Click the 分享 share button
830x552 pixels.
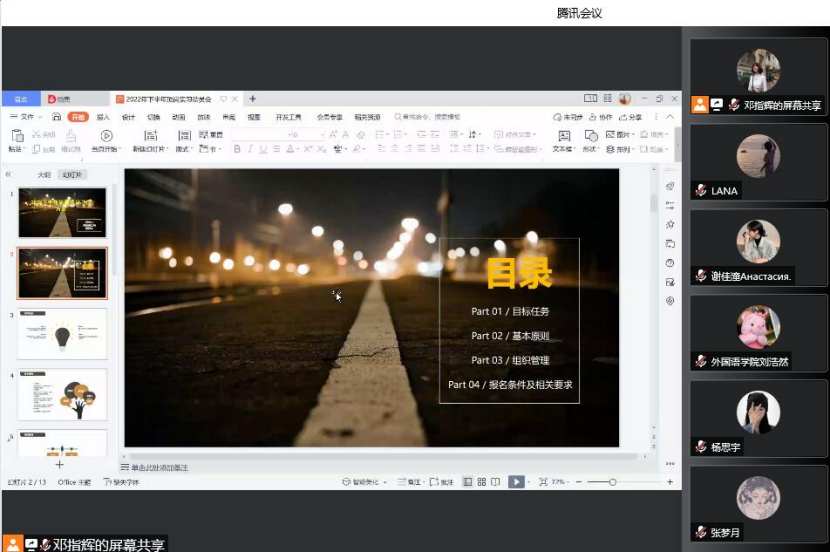click(x=630, y=117)
